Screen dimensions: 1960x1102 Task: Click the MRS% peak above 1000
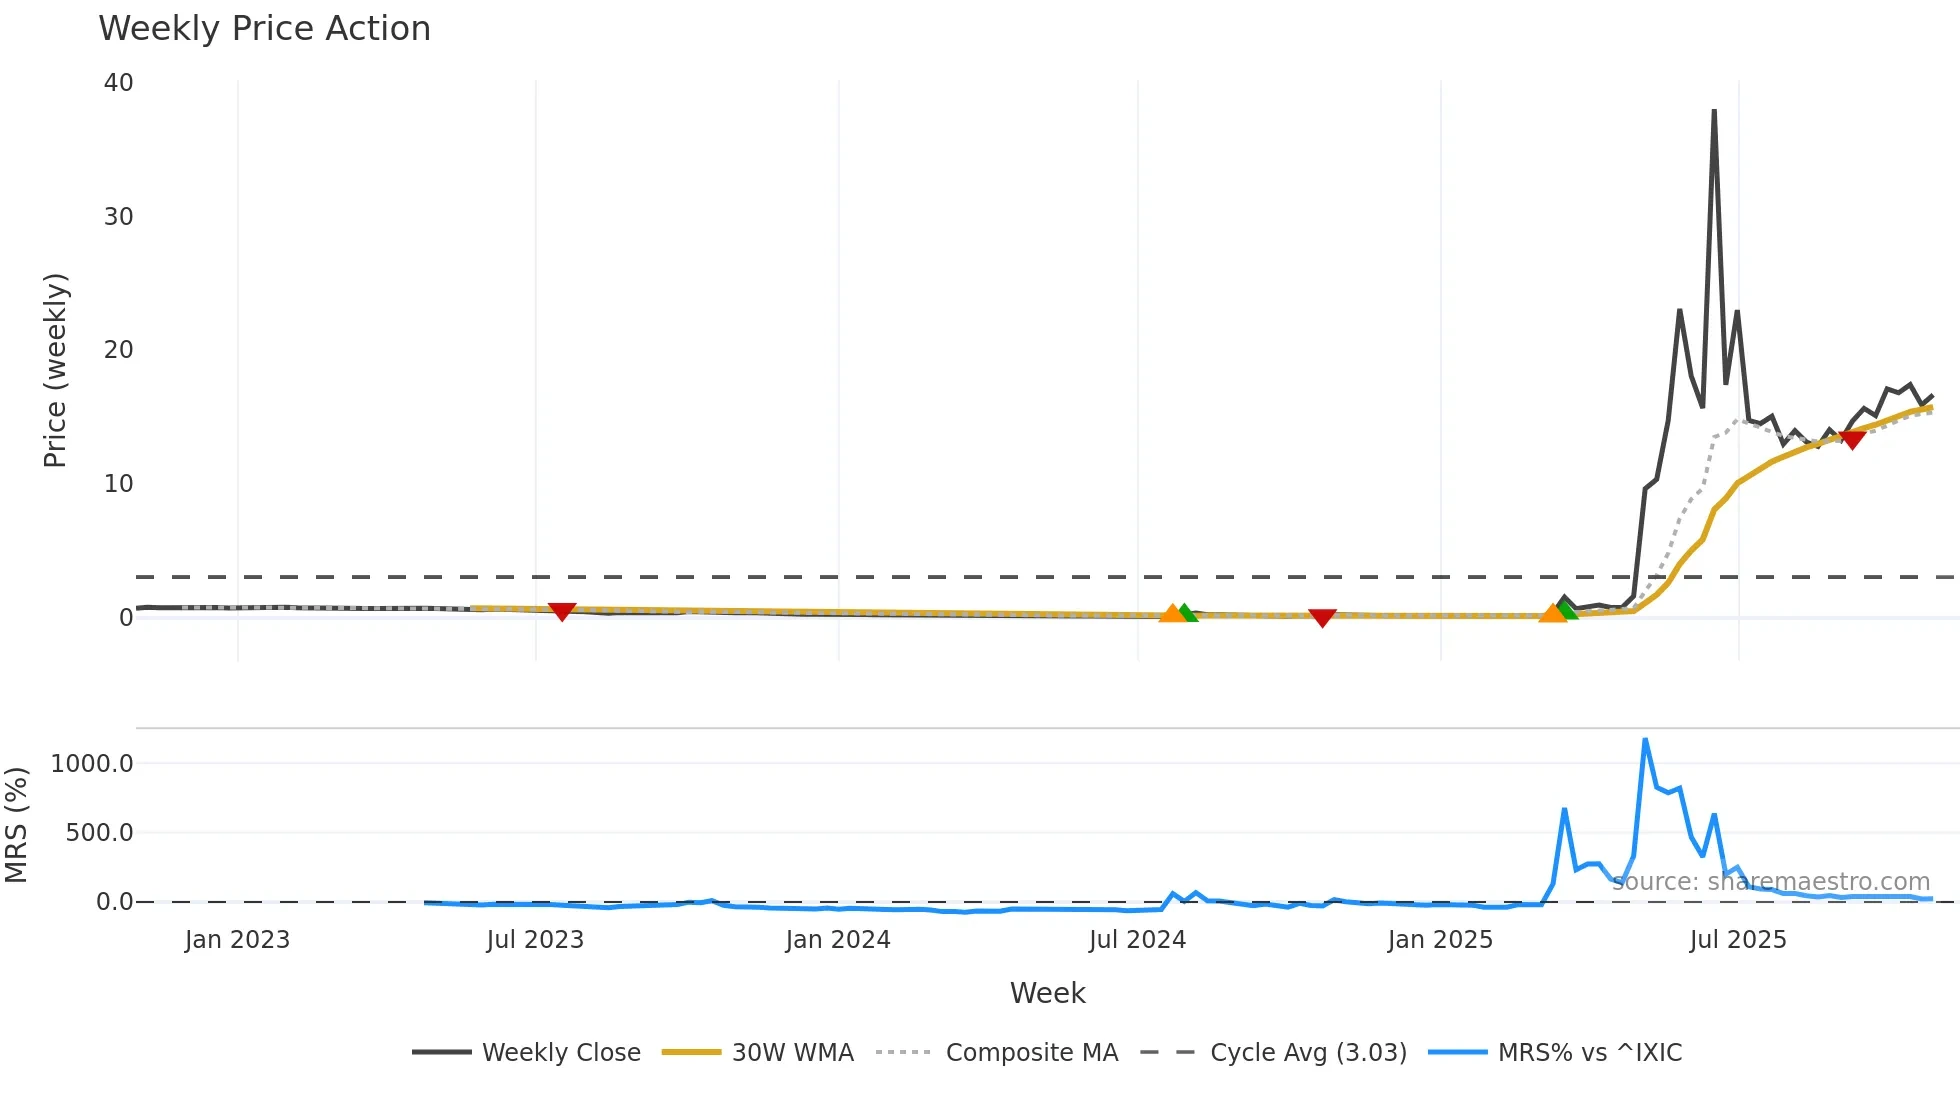click(1645, 740)
